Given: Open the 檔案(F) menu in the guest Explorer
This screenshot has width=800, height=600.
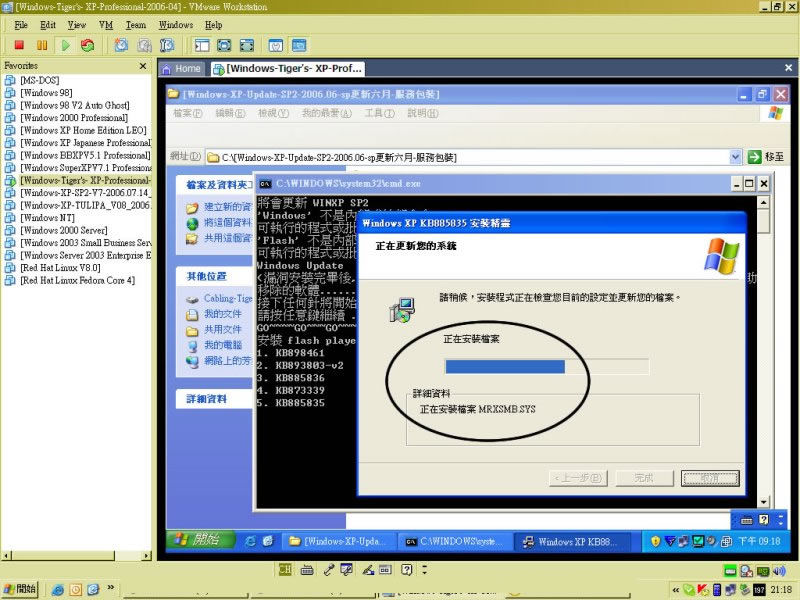Looking at the screenshot, I should pos(188,113).
